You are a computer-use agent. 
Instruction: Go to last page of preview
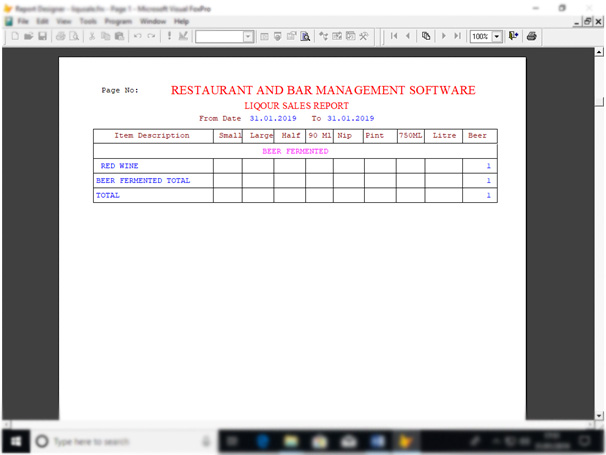pyautogui.click(x=458, y=36)
